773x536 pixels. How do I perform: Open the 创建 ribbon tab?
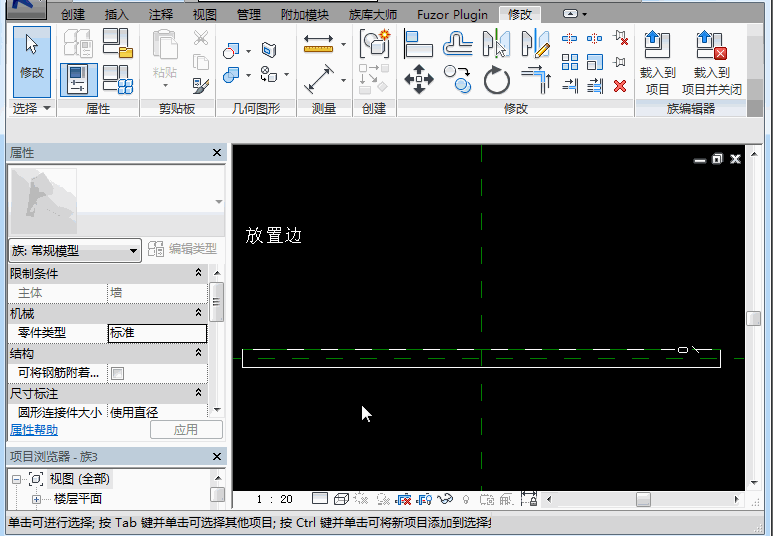point(73,15)
